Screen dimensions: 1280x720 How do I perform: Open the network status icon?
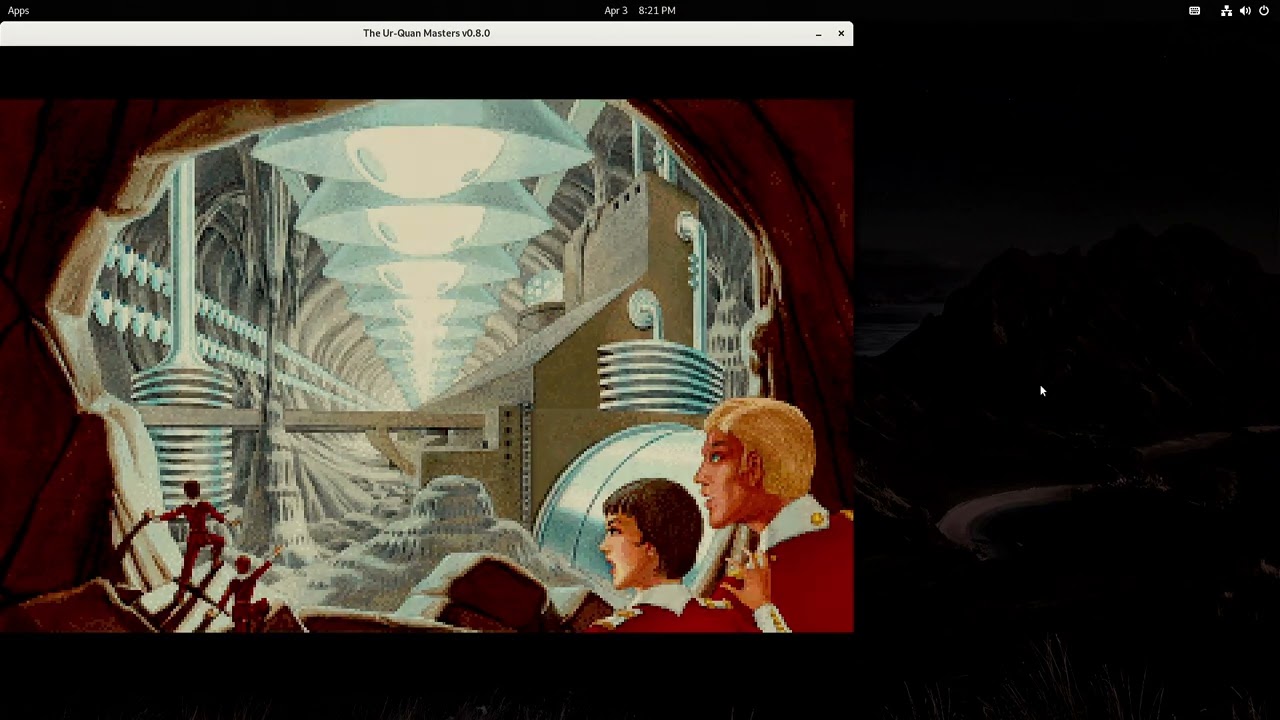1226,10
